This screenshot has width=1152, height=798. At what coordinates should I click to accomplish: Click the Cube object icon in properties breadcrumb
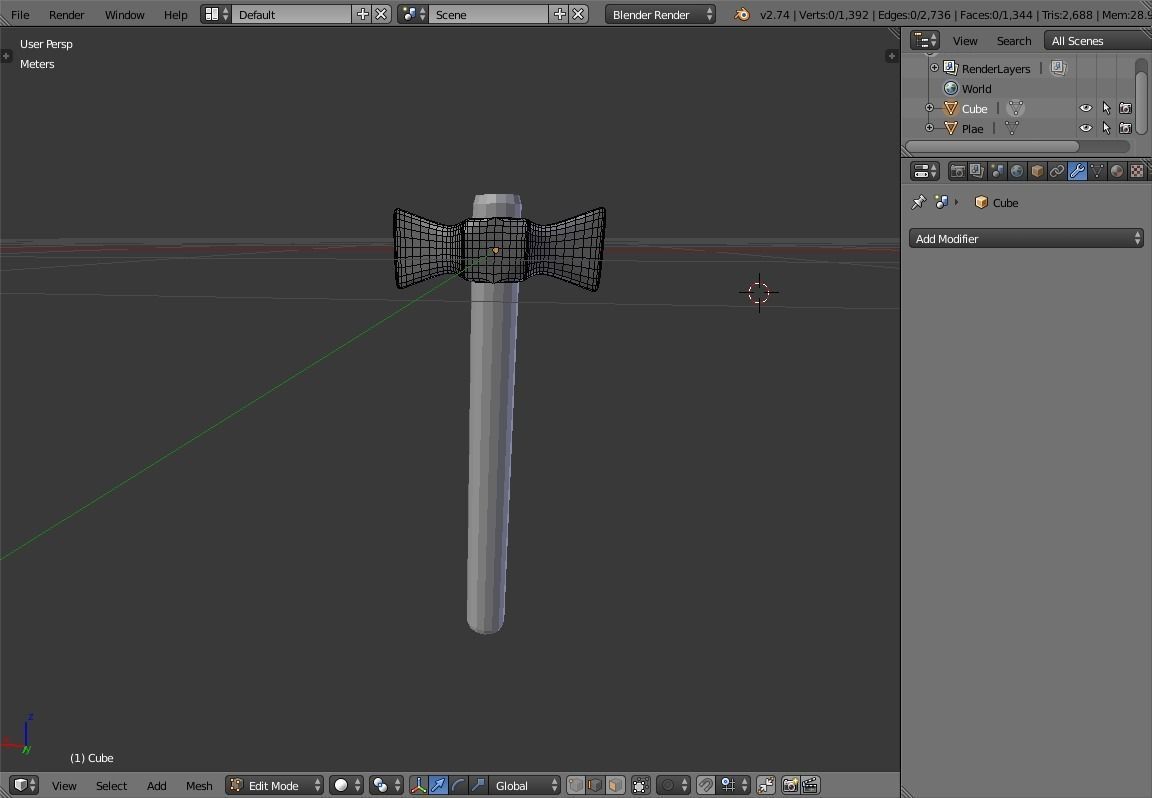[981, 202]
